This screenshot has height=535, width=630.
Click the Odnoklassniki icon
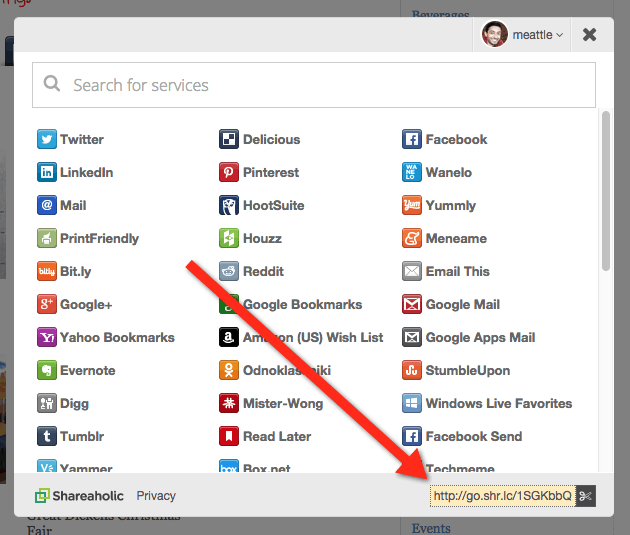(229, 370)
